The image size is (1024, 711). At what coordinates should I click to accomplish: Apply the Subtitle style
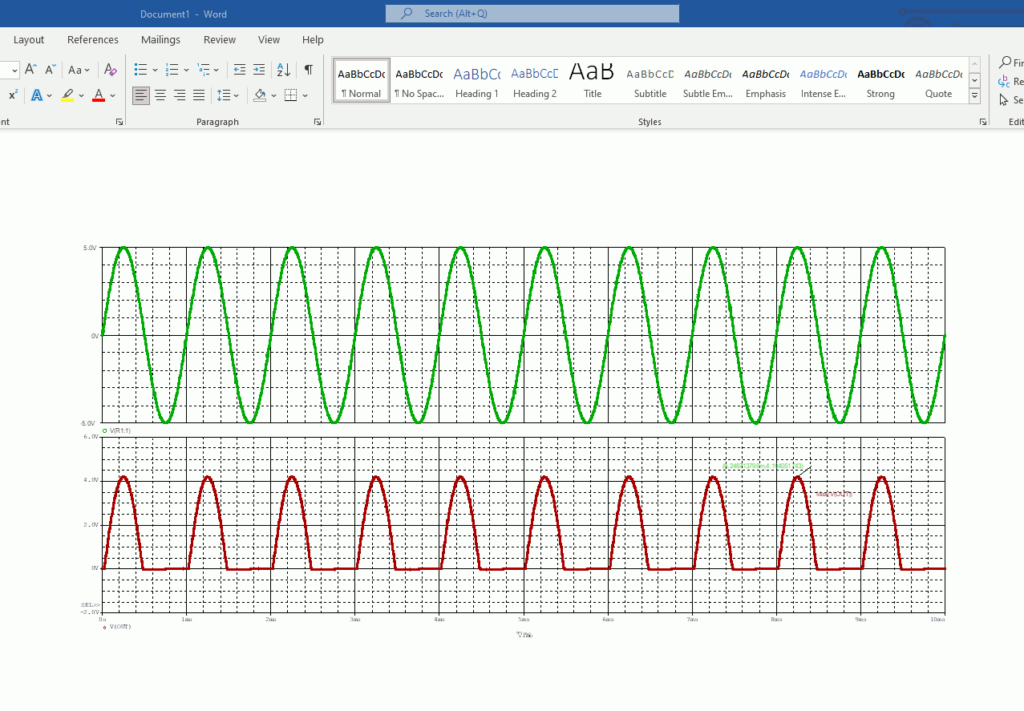tap(650, 80)
